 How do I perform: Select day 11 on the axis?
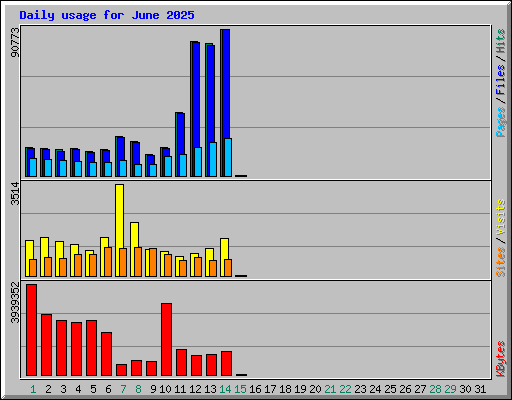tap(180, 389)
